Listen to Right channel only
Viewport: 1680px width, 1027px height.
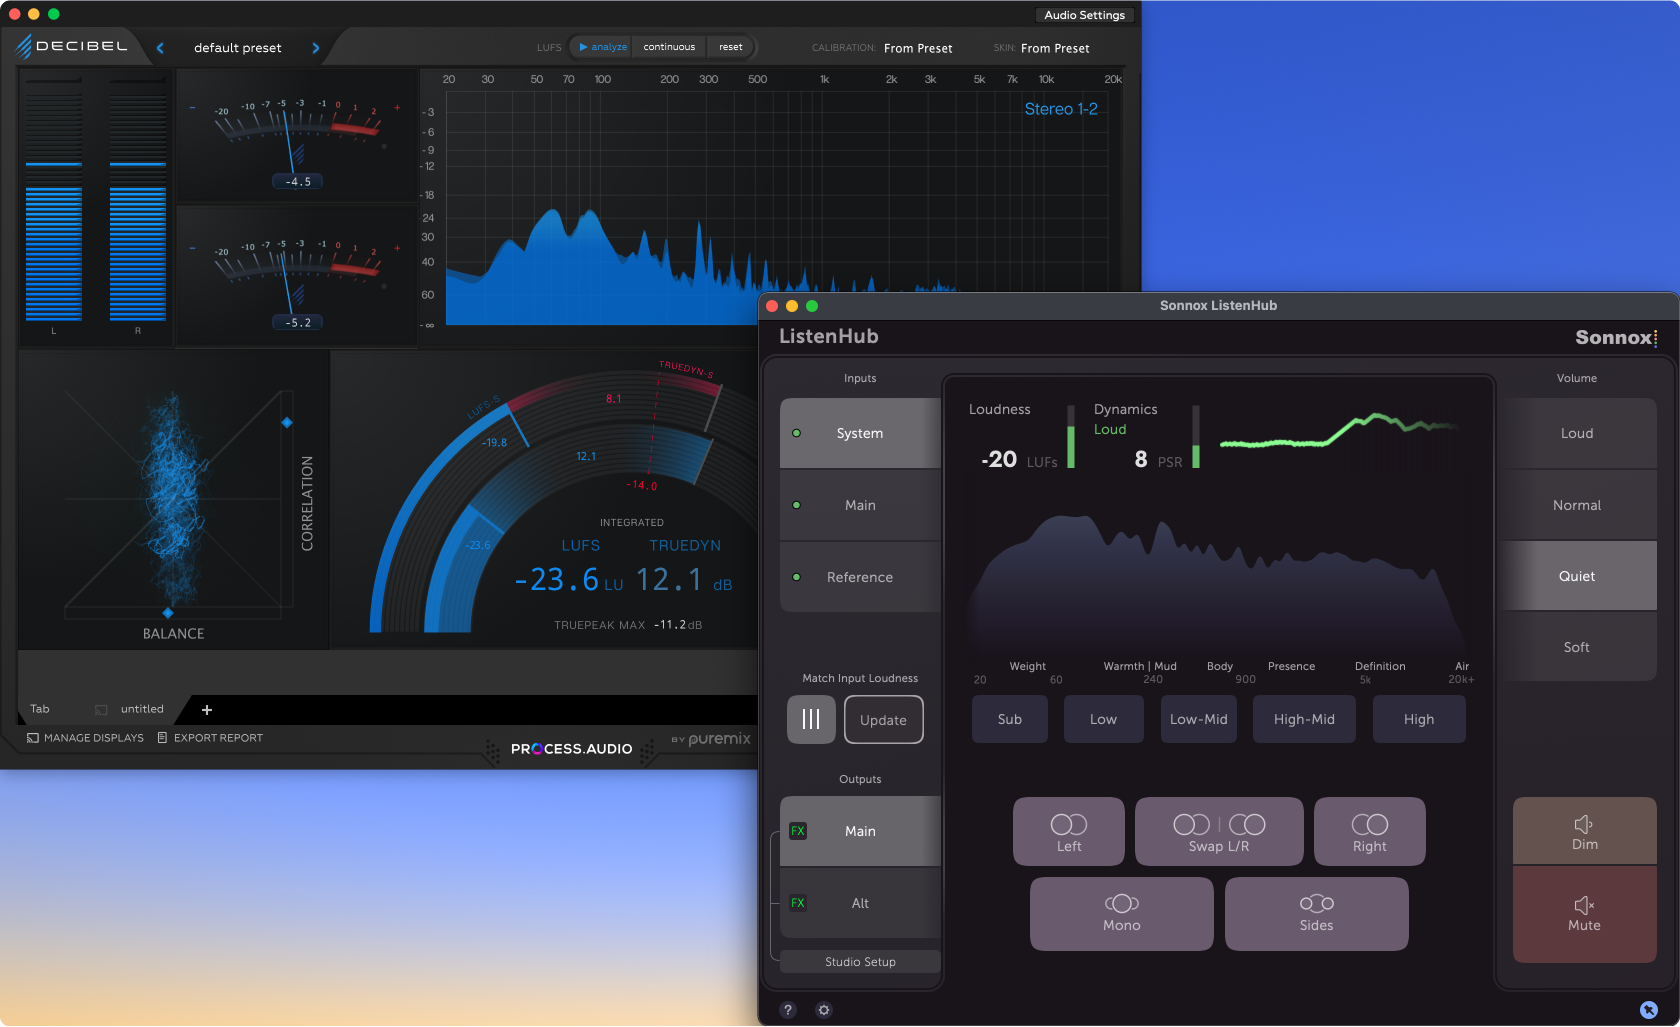(x=1370, y=832)
